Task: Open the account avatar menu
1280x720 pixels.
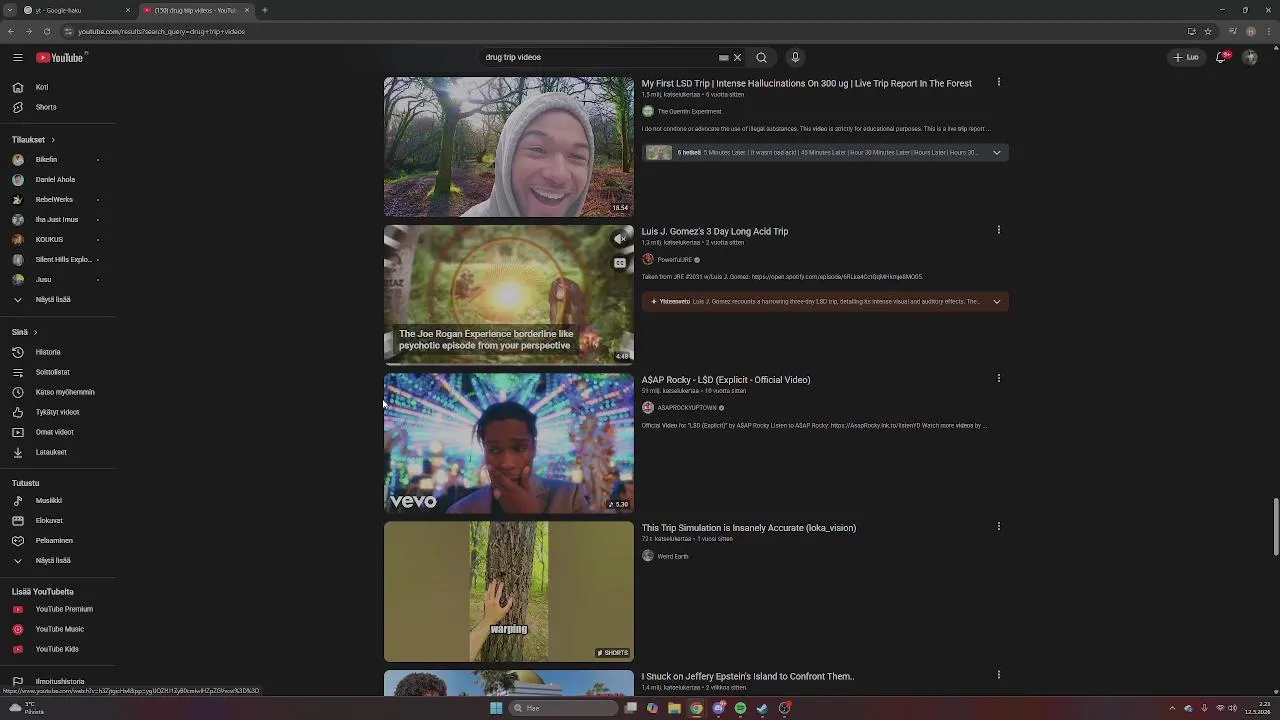Action: [x=1250, y=57]
